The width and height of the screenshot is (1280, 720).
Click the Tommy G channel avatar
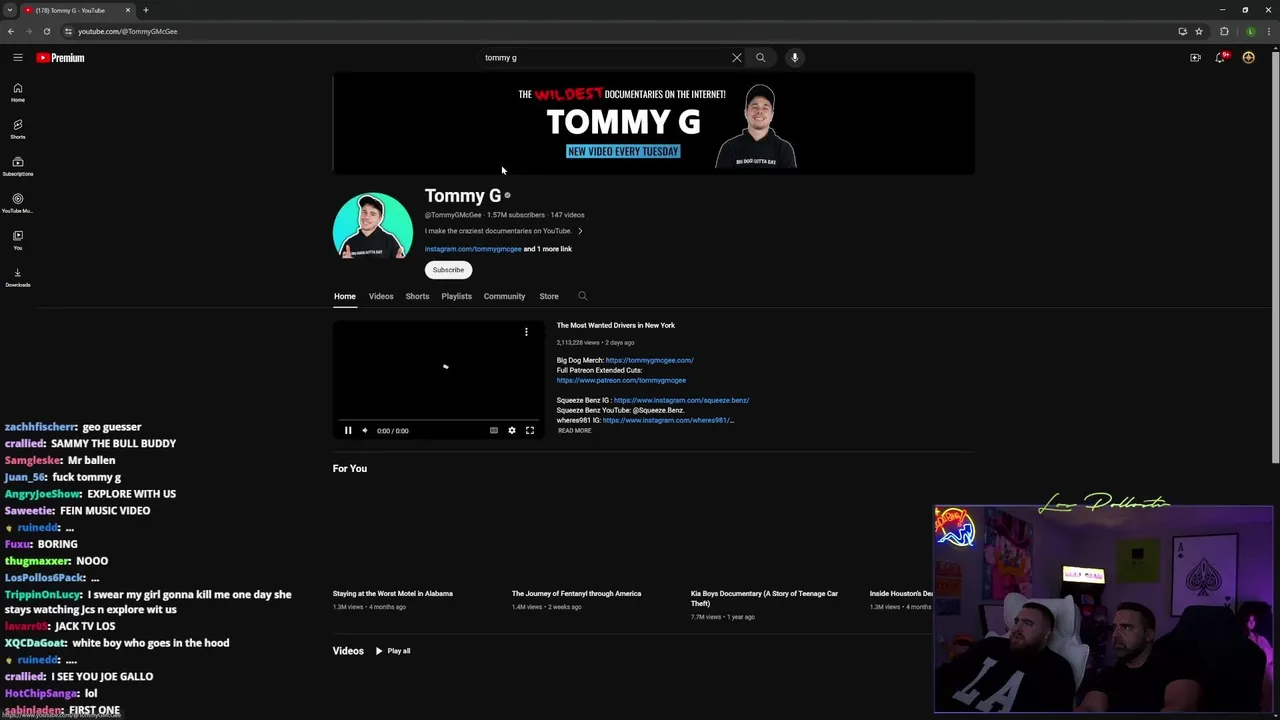click(x=373, y=227)
